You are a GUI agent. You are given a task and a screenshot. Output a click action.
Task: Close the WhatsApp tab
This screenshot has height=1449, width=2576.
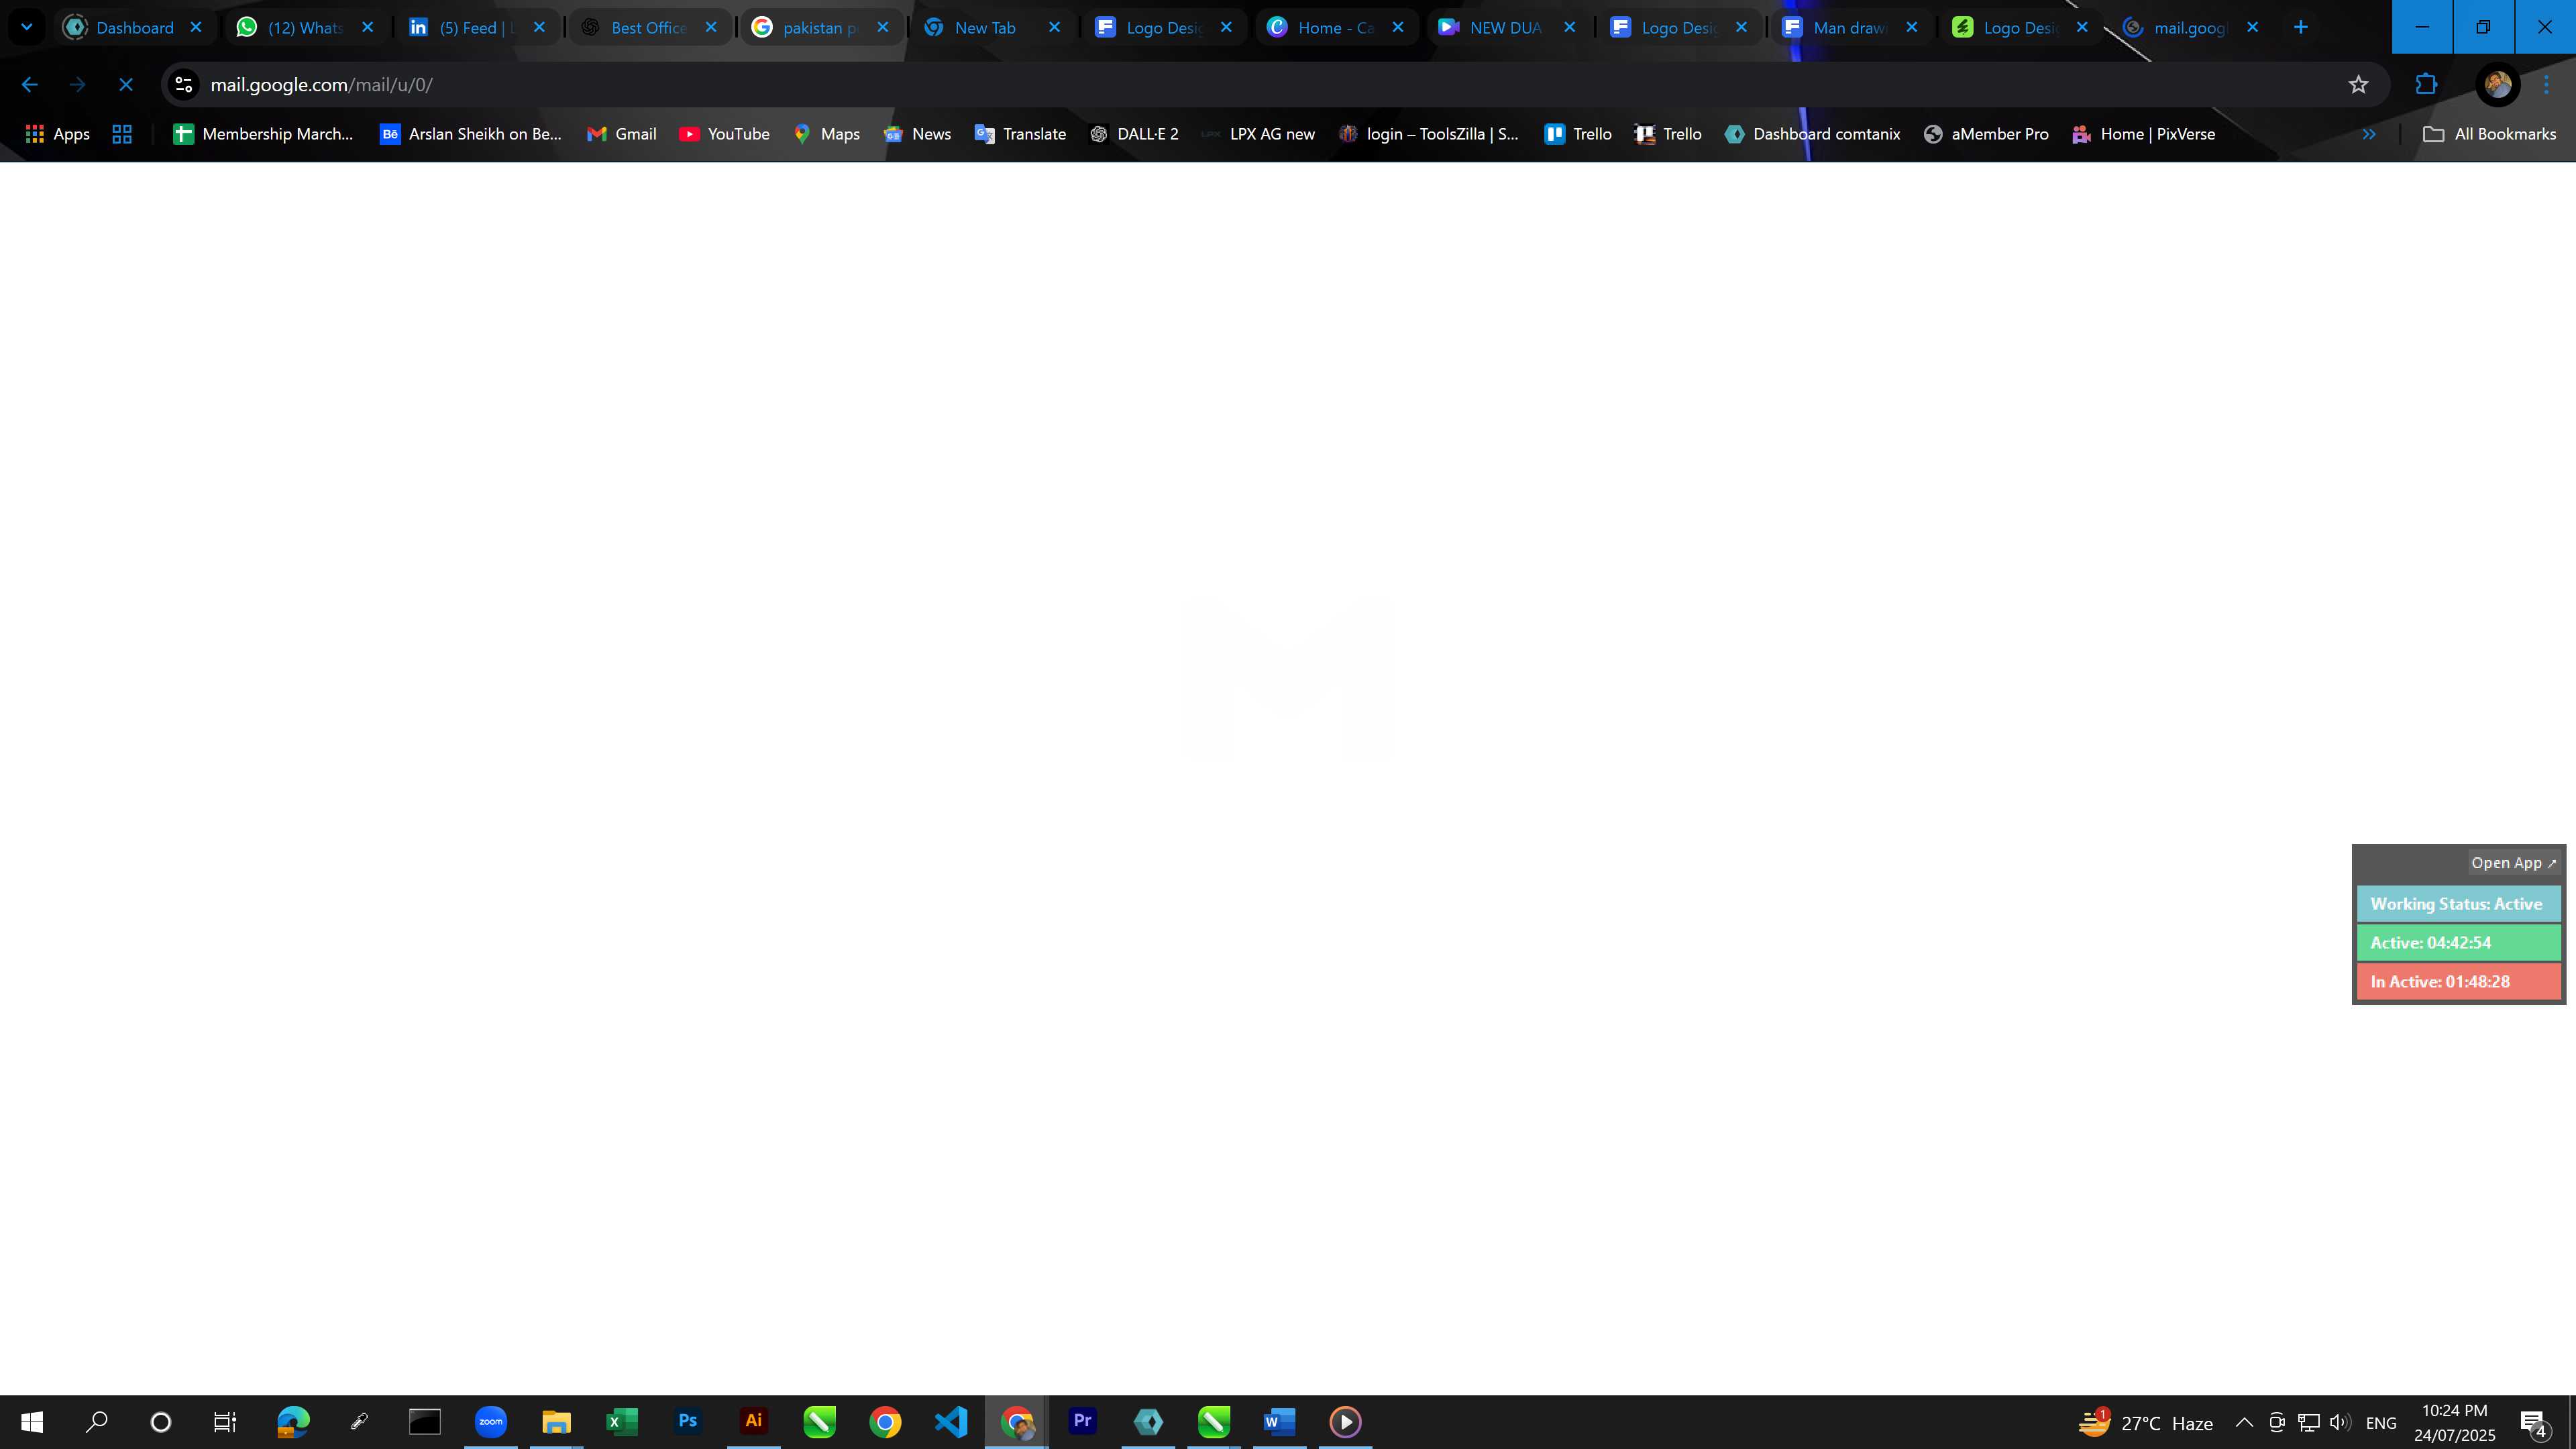(368, 27)
